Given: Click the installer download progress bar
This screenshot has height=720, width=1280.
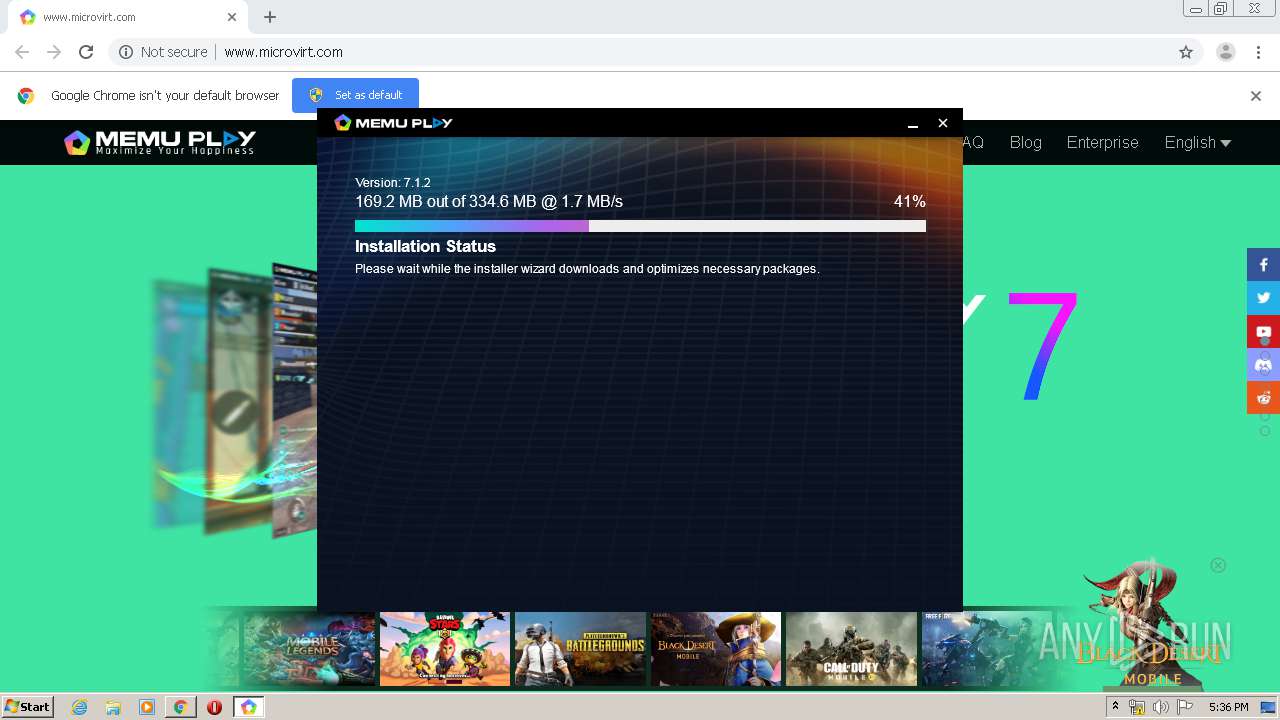Looking at the screenshot, I should (640, 226).
